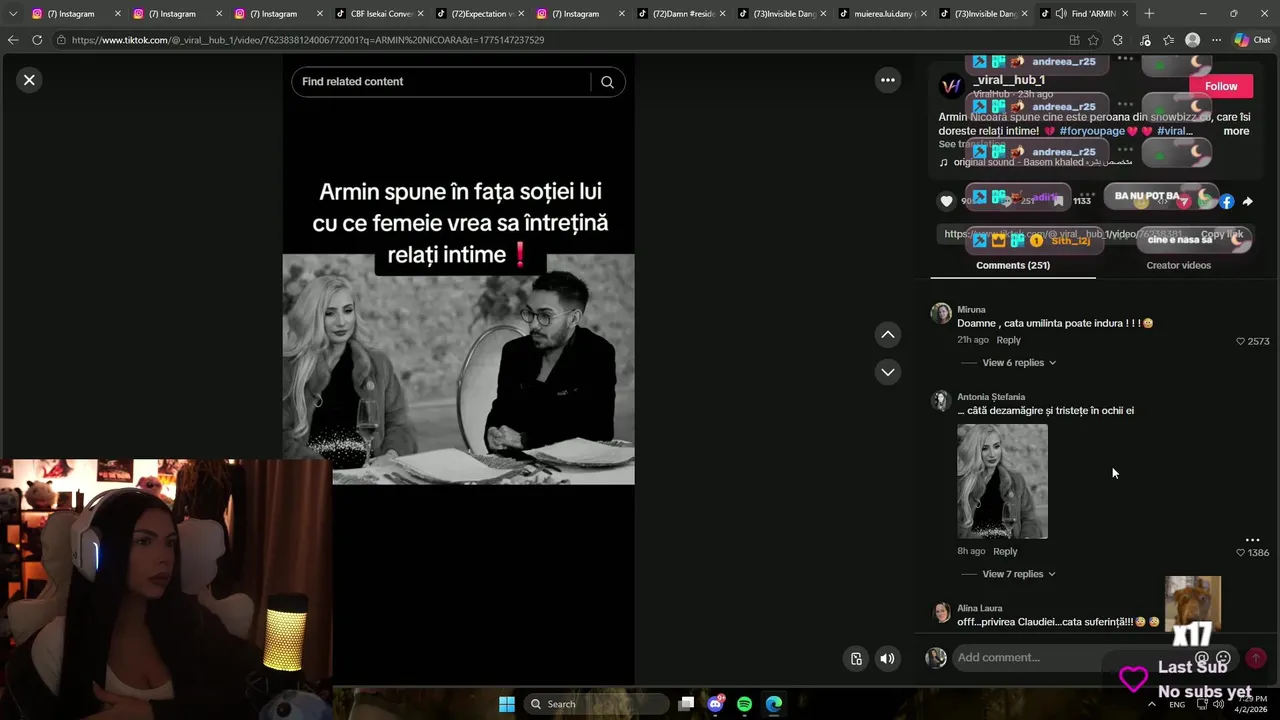Open browser settings and more menu
1280x720 pixels.
click(1216, 40)
